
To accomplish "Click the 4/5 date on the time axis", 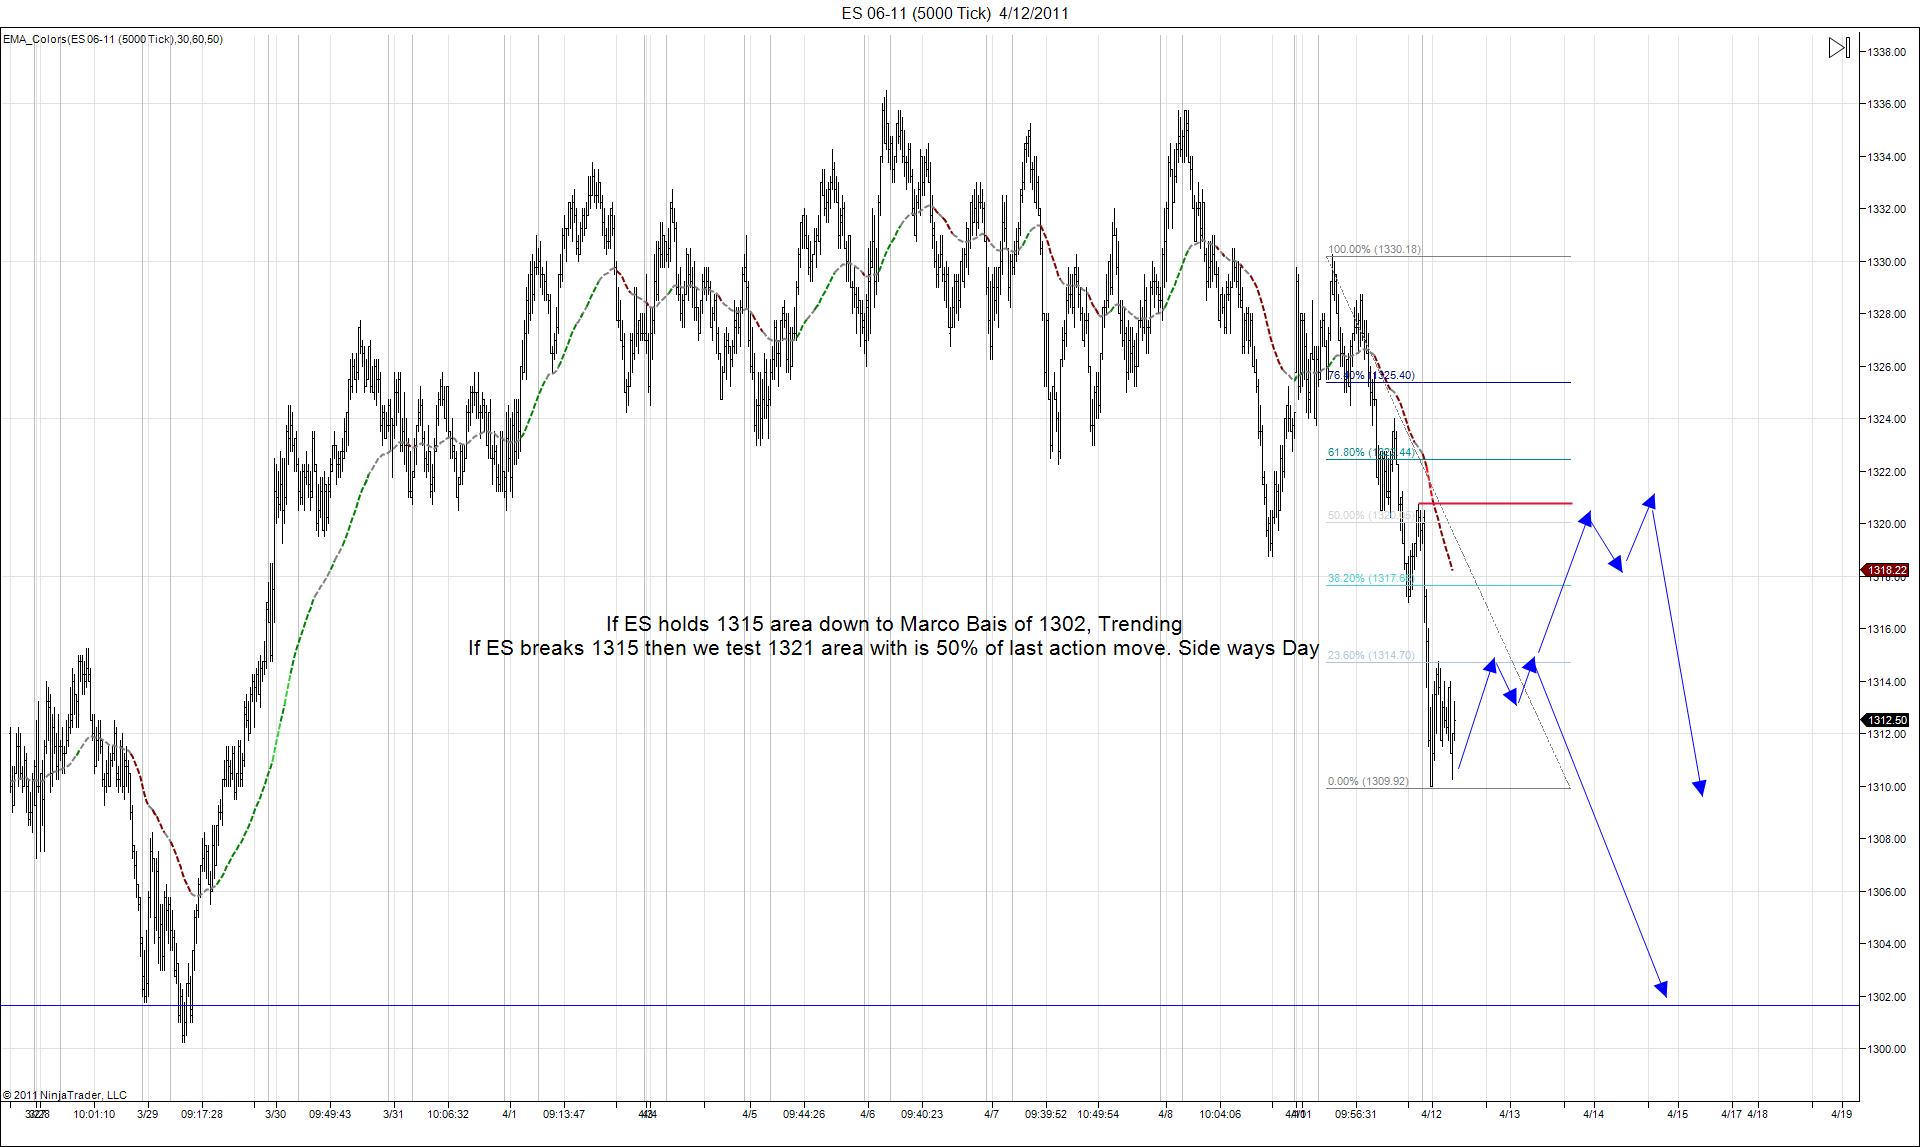I will coord(750,1113).
